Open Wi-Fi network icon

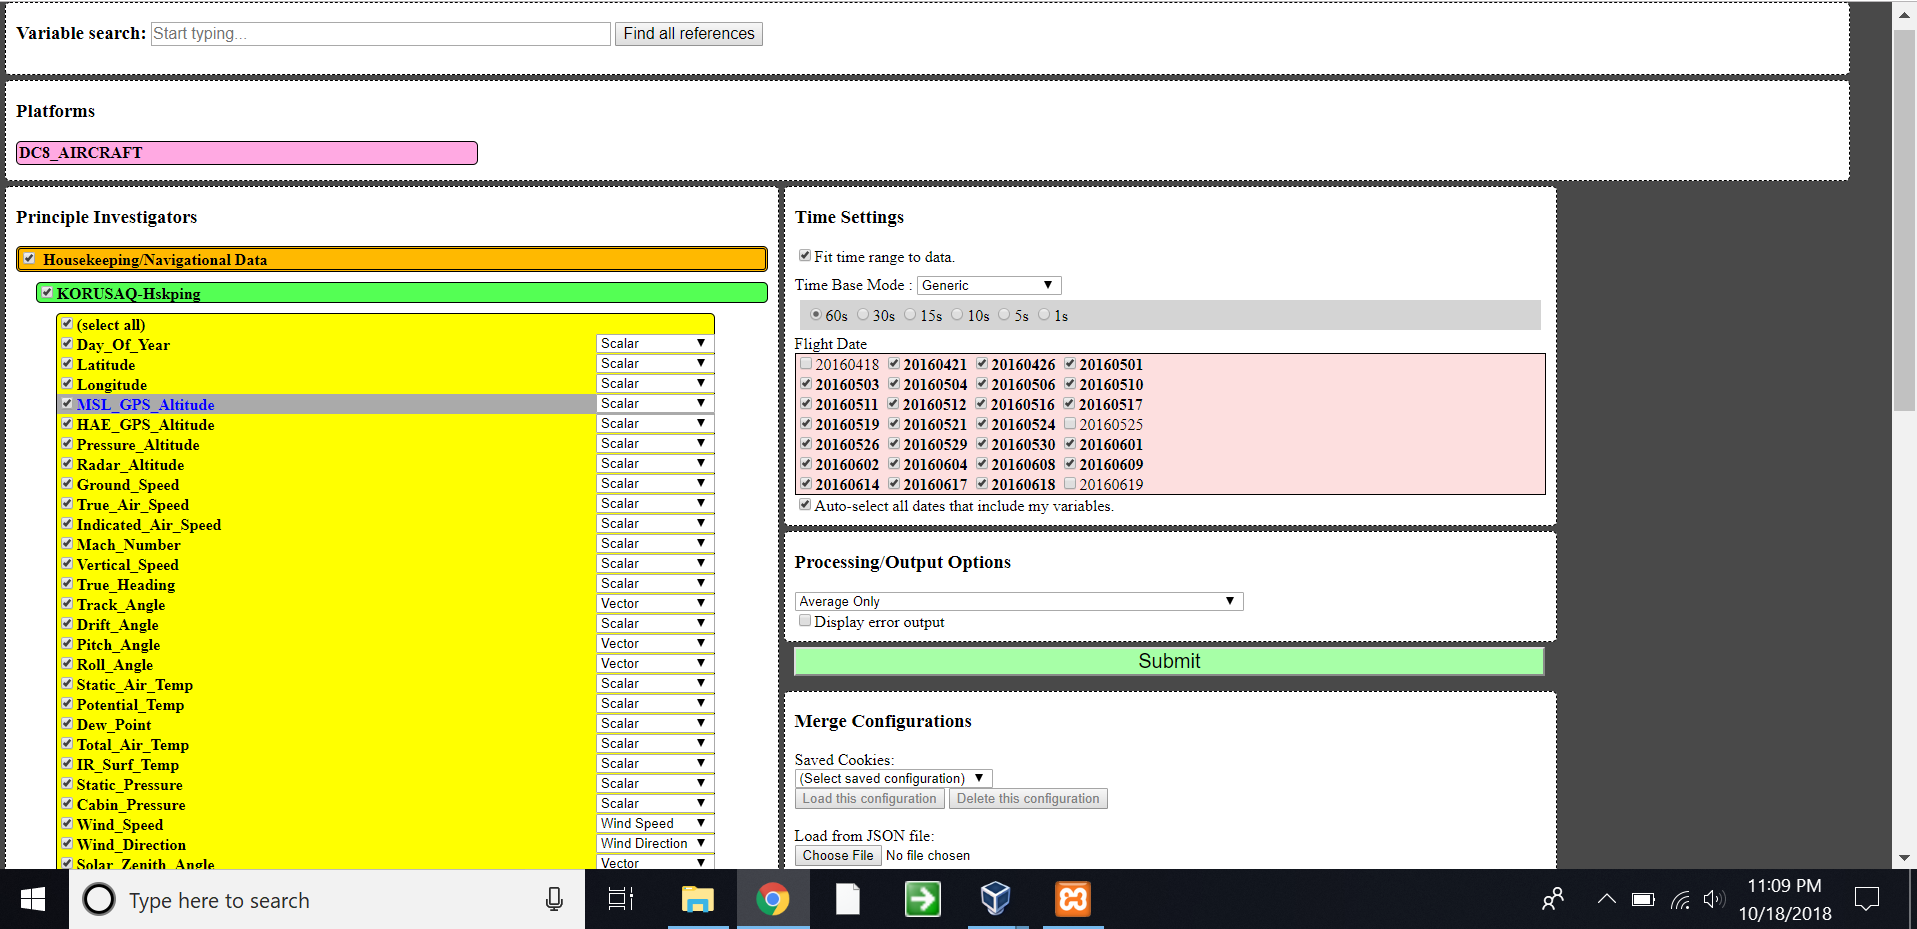1680,900
